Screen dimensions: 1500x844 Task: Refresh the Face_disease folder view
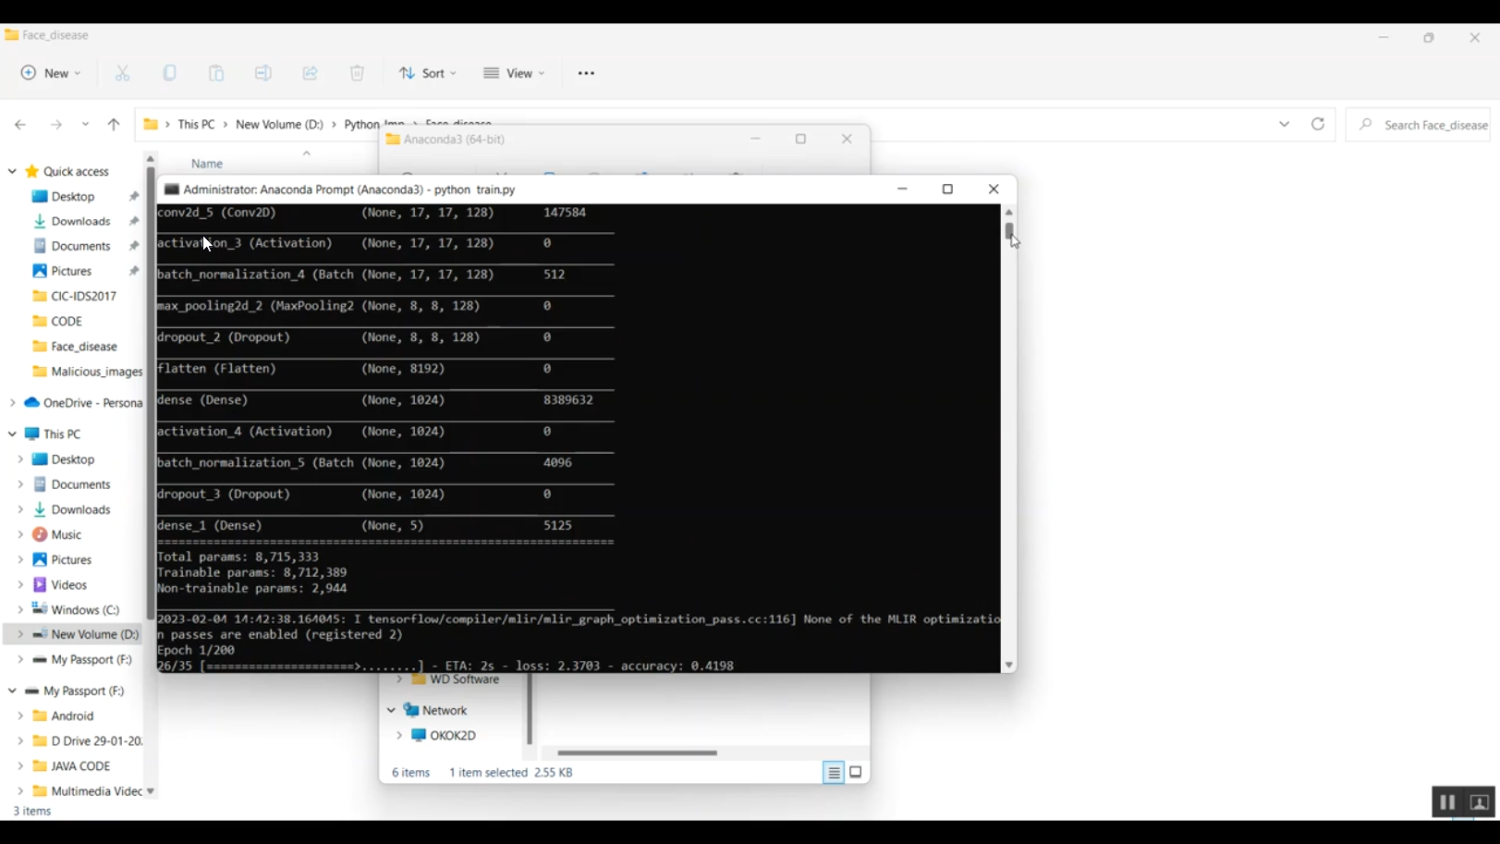pos(1318,124)
